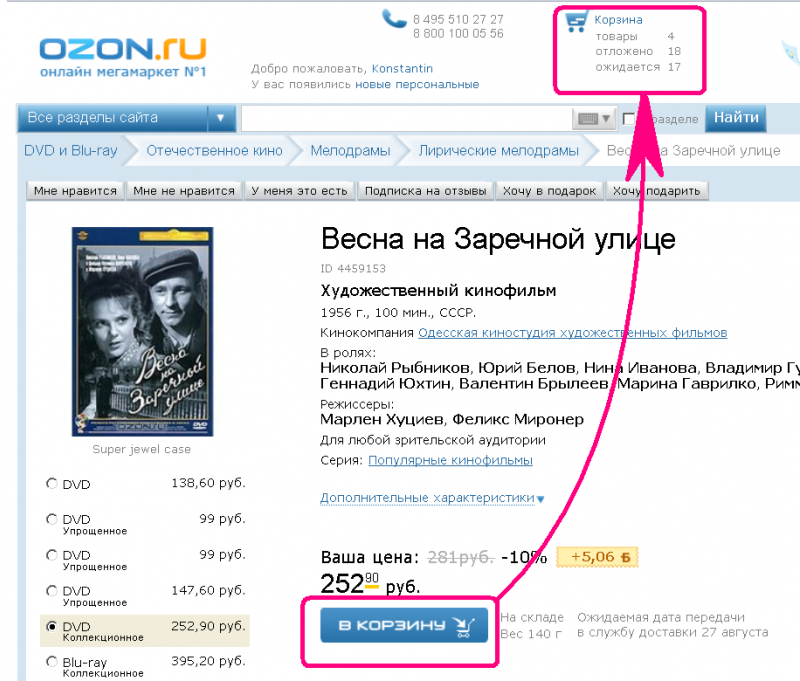The width and height of the screenshot is (800, 681).
Task: Click the Найти search button
Action: pos(736,118)
